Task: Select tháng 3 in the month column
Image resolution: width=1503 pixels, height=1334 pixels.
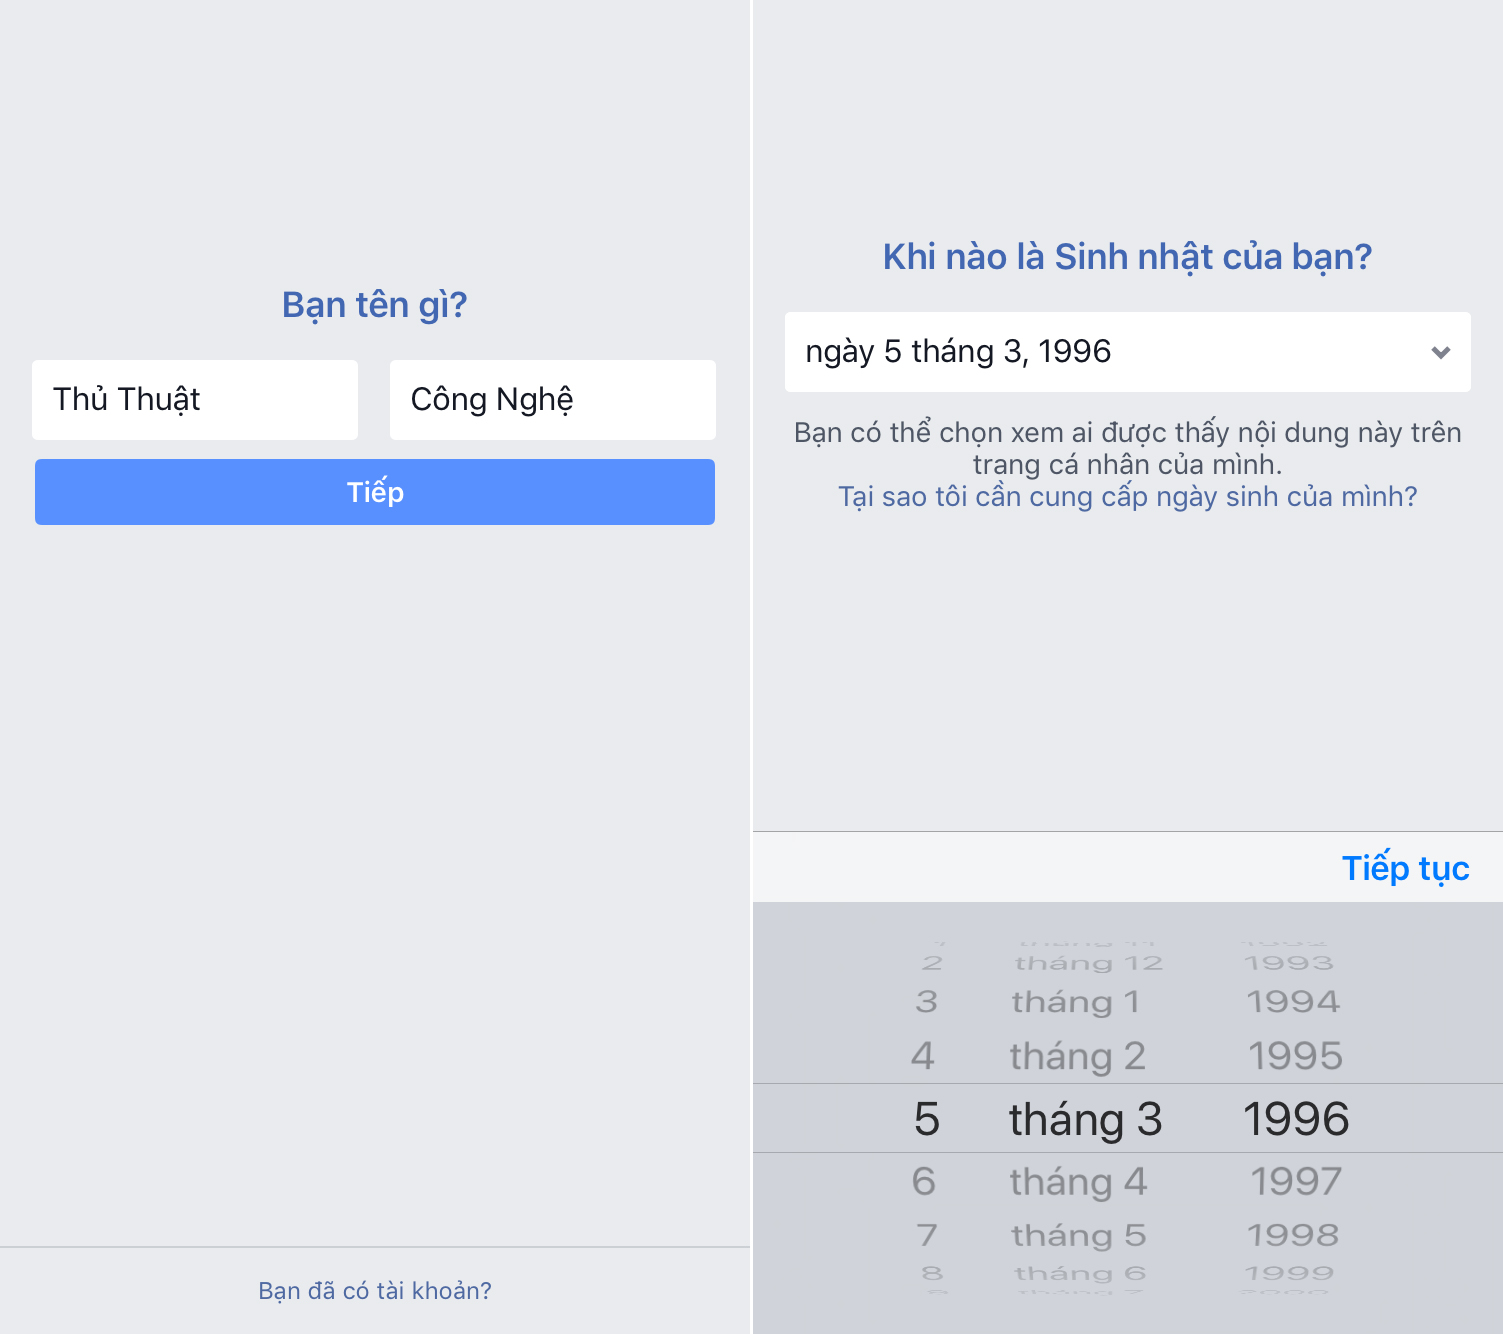Action: coord(1085,1118)
